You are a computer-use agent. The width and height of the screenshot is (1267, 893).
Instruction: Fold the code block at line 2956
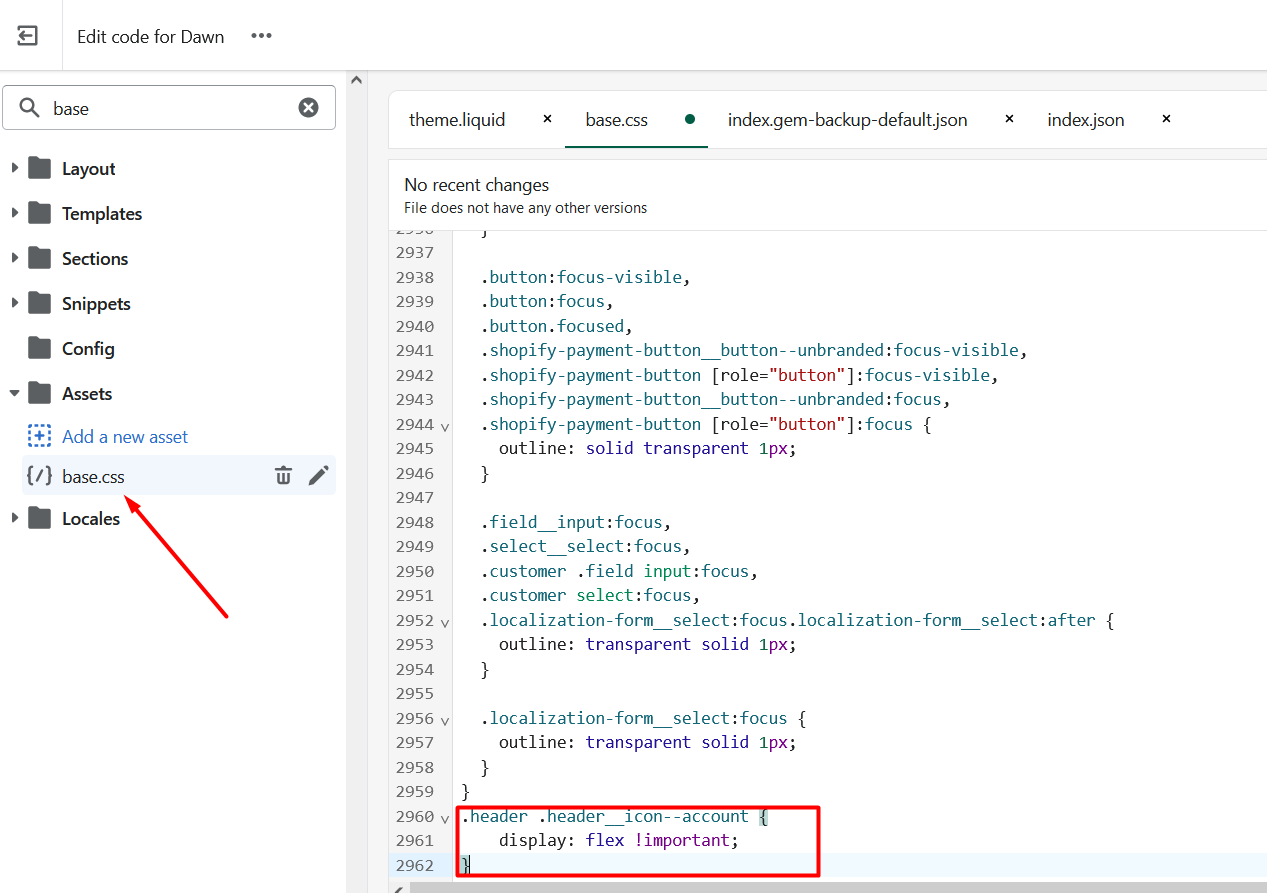tap(445, 720)
